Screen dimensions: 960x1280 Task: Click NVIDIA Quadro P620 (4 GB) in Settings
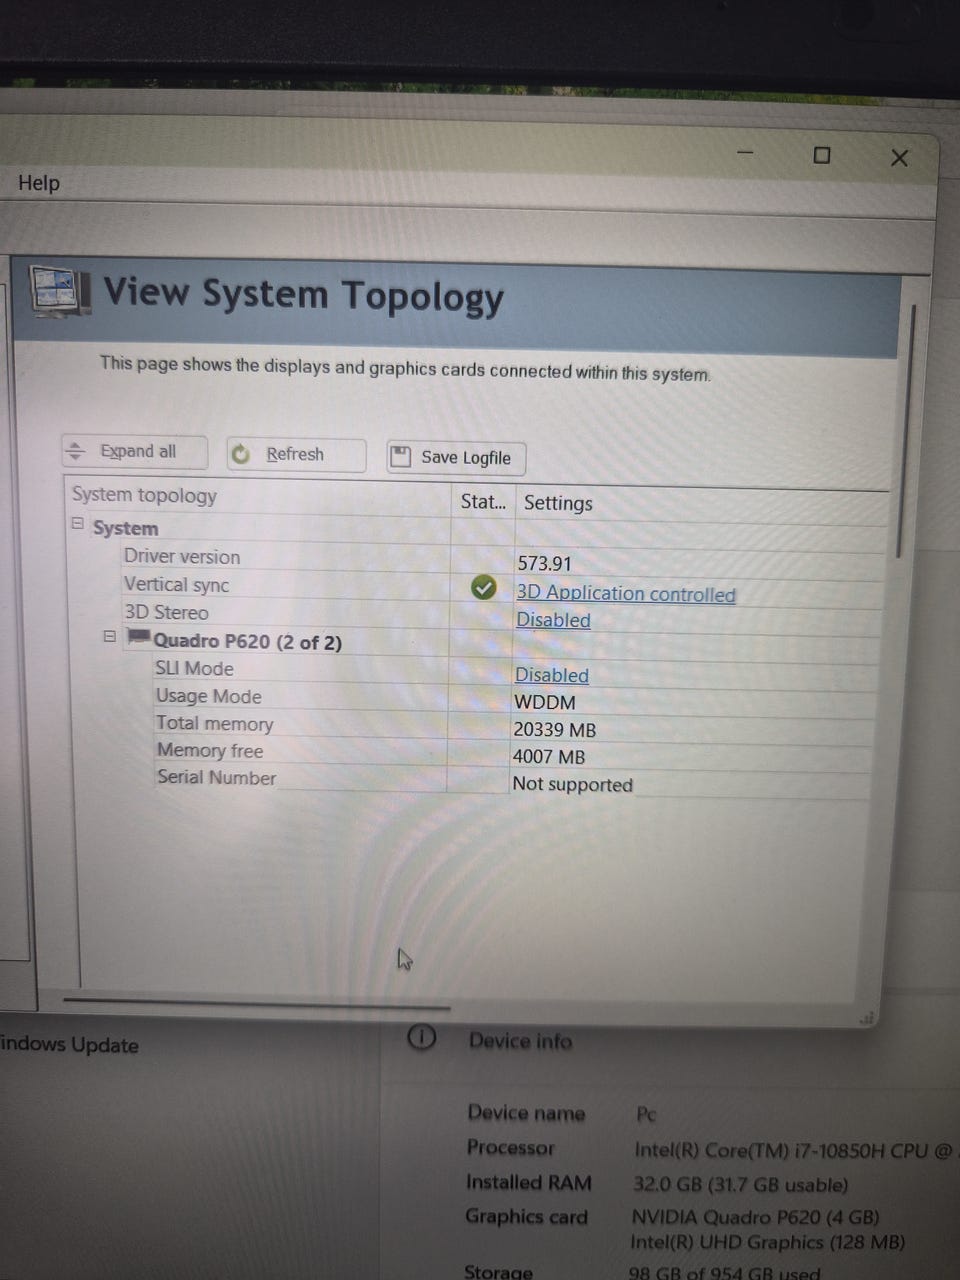[x=755, y=1217]
